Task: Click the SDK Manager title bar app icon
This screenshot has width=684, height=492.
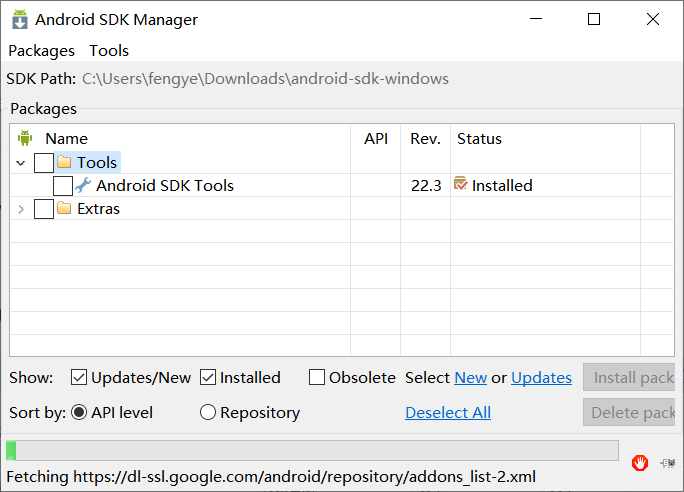Action: [x=18, y=20]
